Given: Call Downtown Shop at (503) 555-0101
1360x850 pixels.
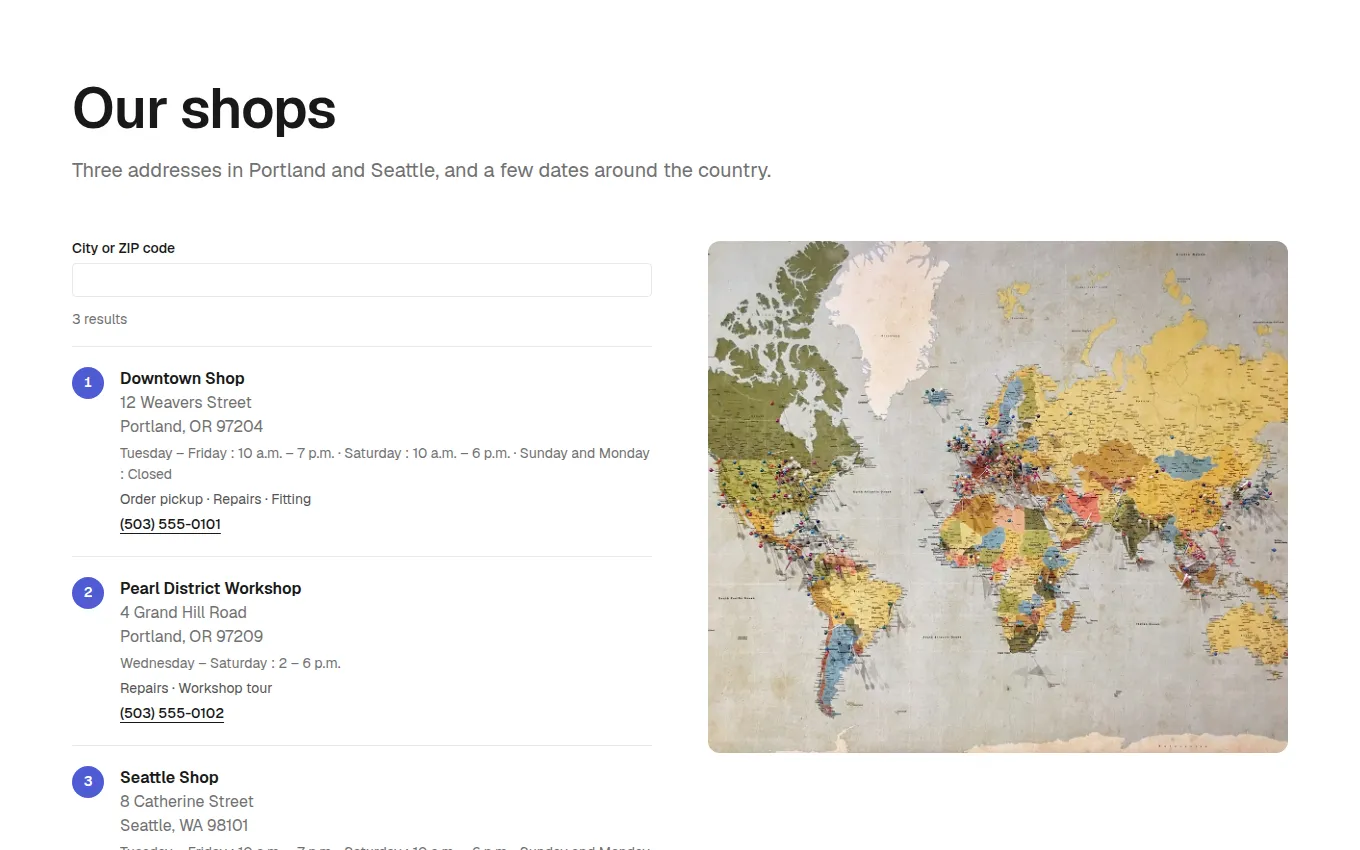Looking at the screenshot, I should click(170, 524).
